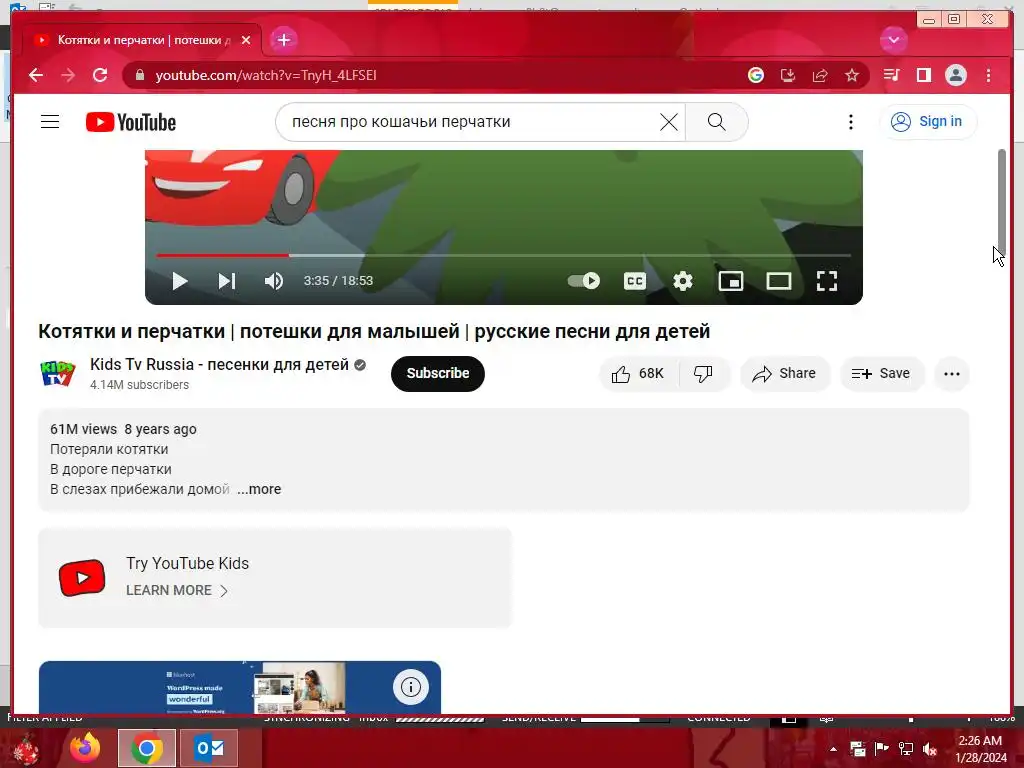The height and width of the screenshot is (768, 1024).
Task: Enter full screen mode
Action: click(827, 281)
